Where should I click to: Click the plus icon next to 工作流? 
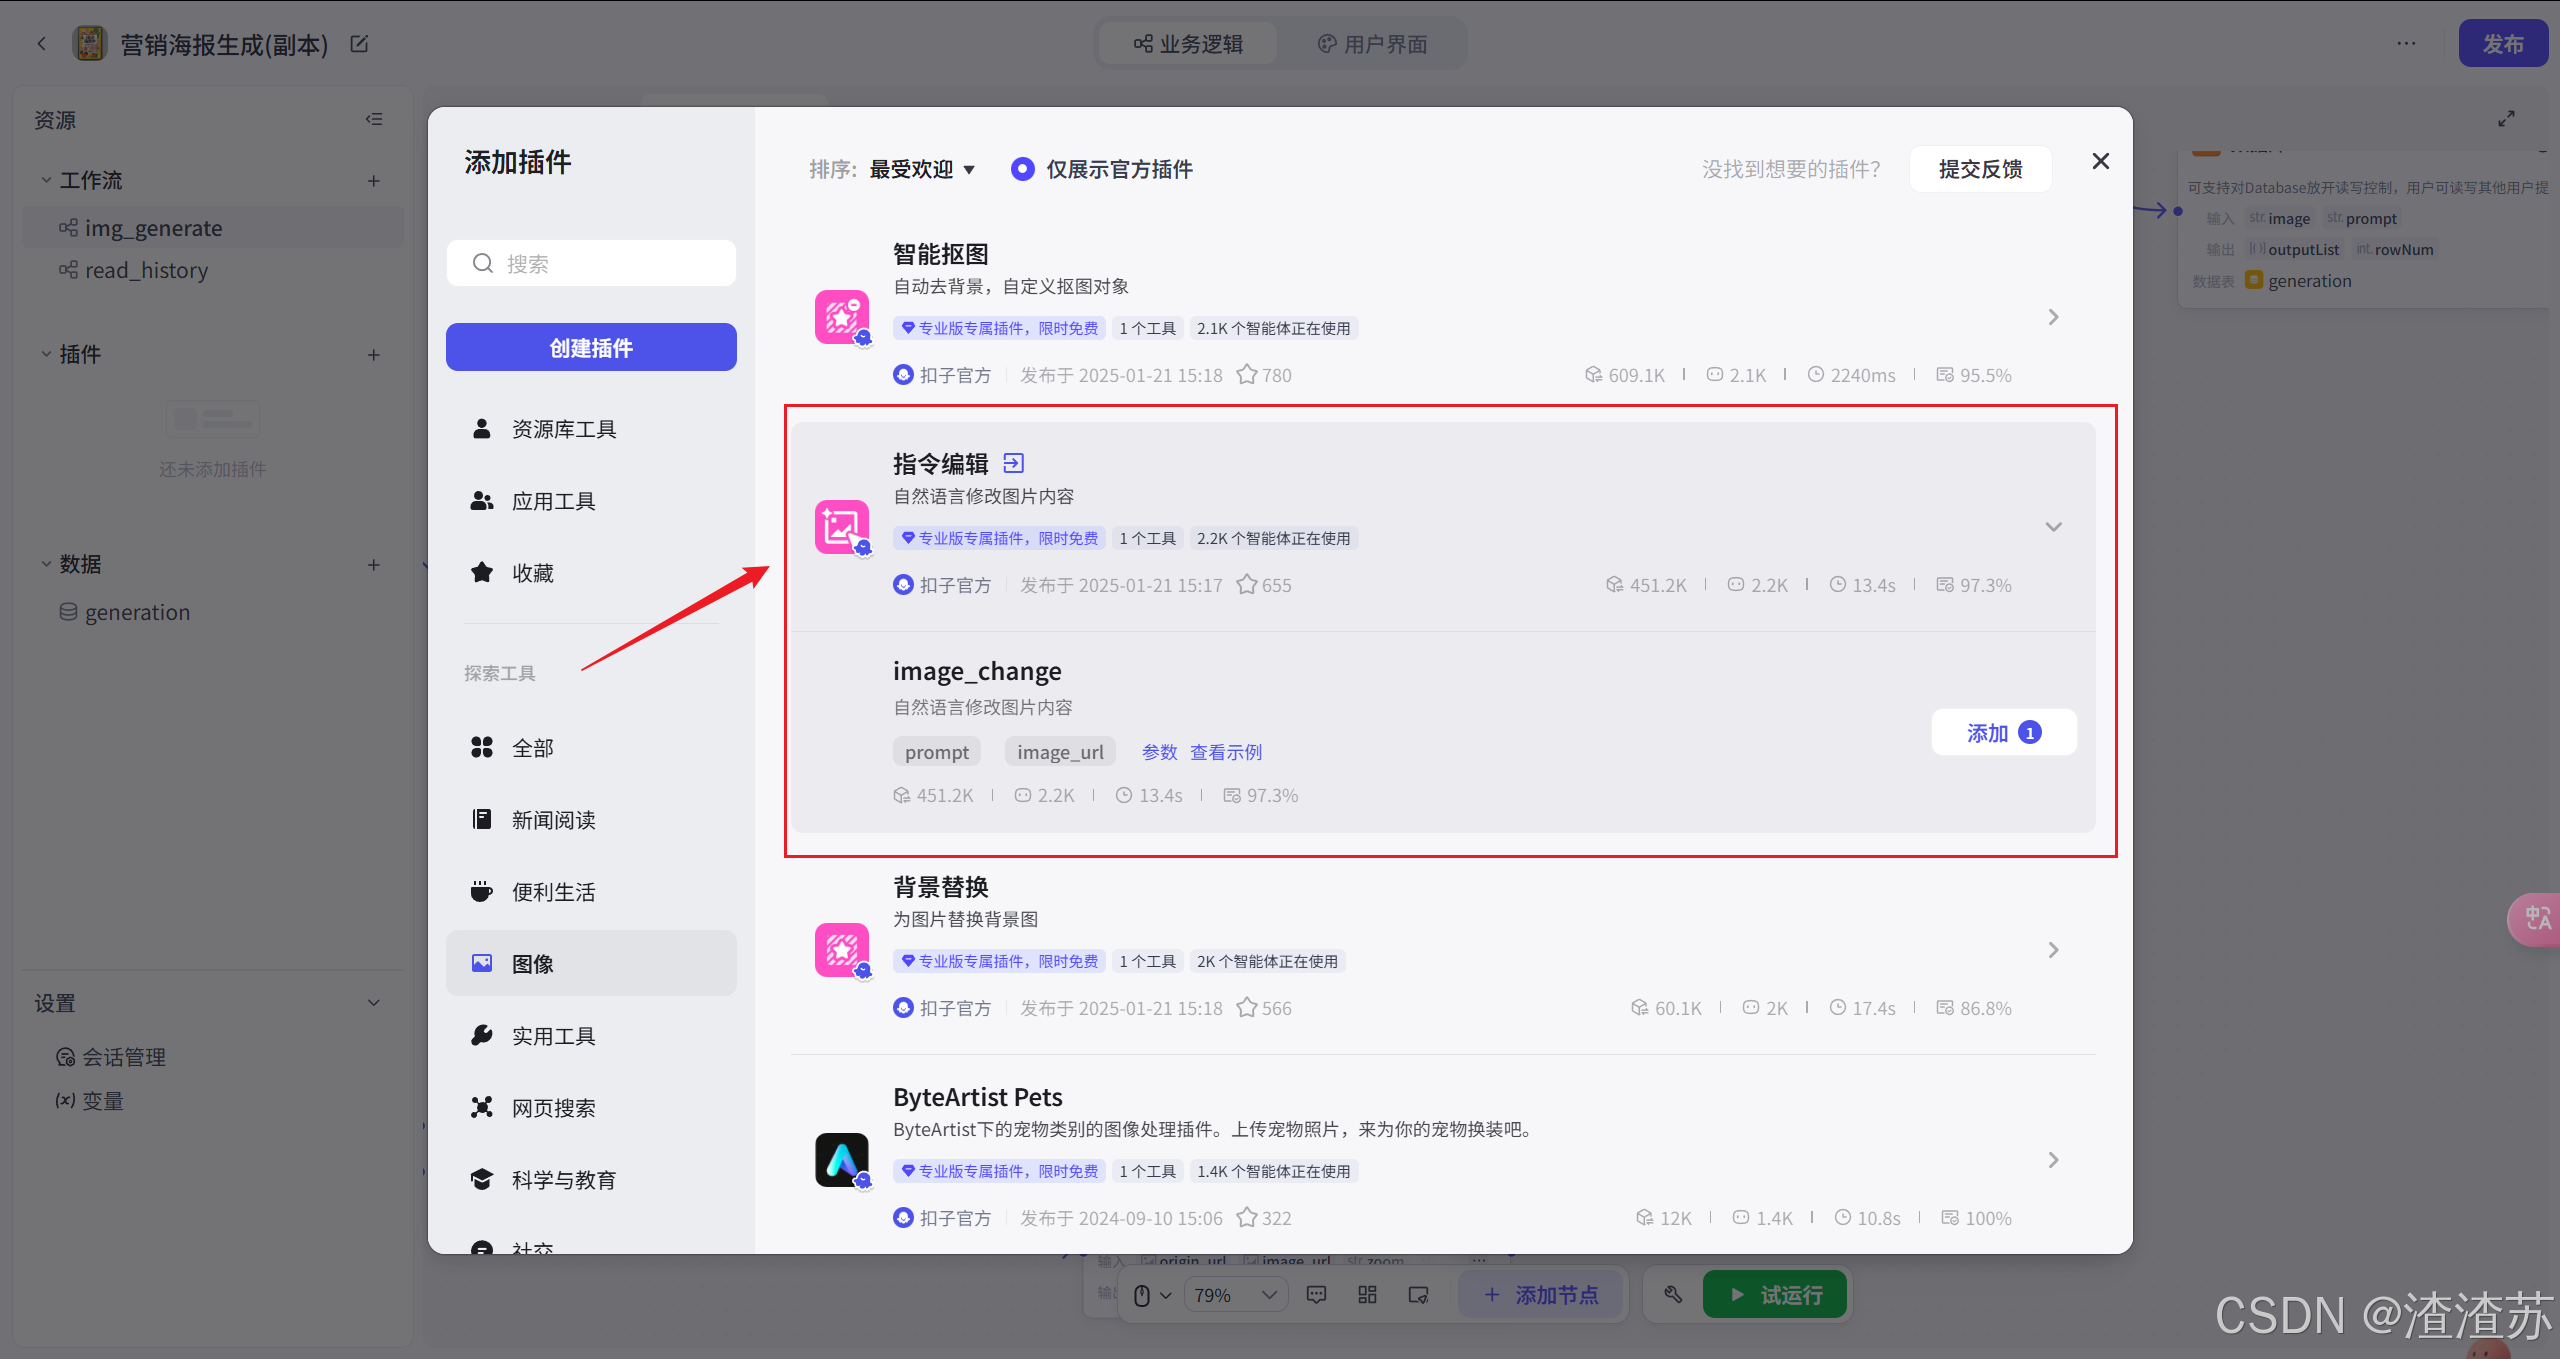(x=374, y=181)
